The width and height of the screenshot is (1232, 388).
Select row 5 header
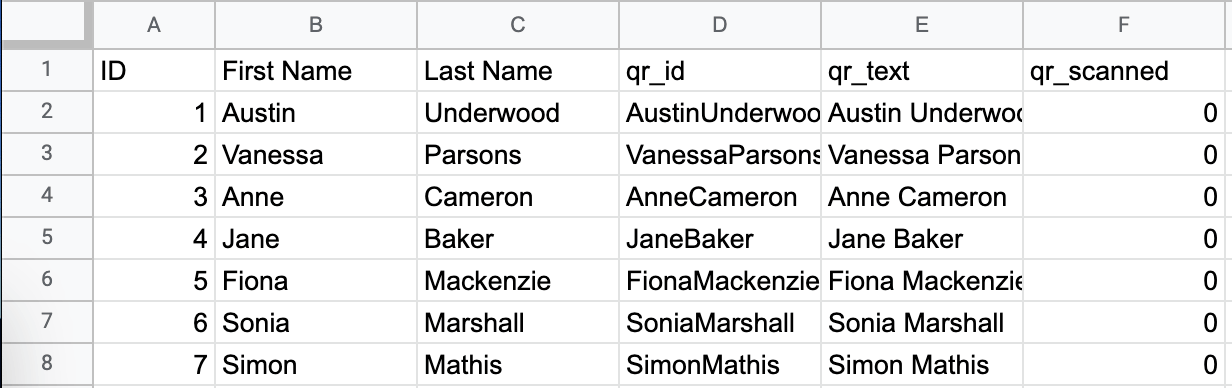[x=46, y=239]
